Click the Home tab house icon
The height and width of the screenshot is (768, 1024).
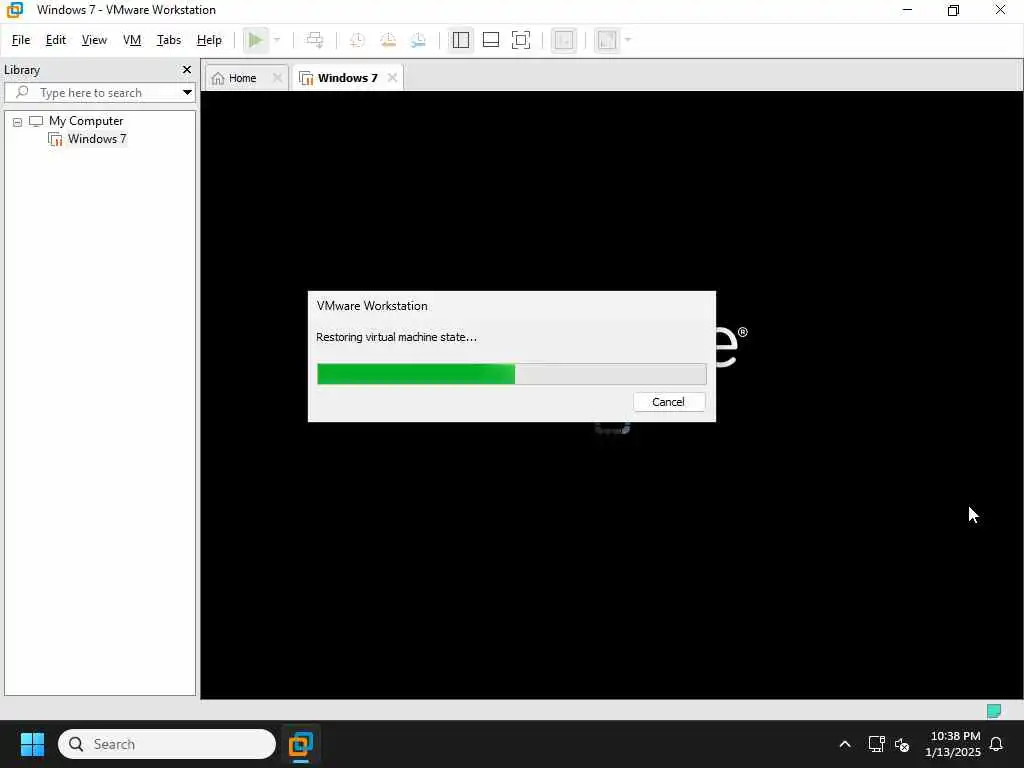218,78
